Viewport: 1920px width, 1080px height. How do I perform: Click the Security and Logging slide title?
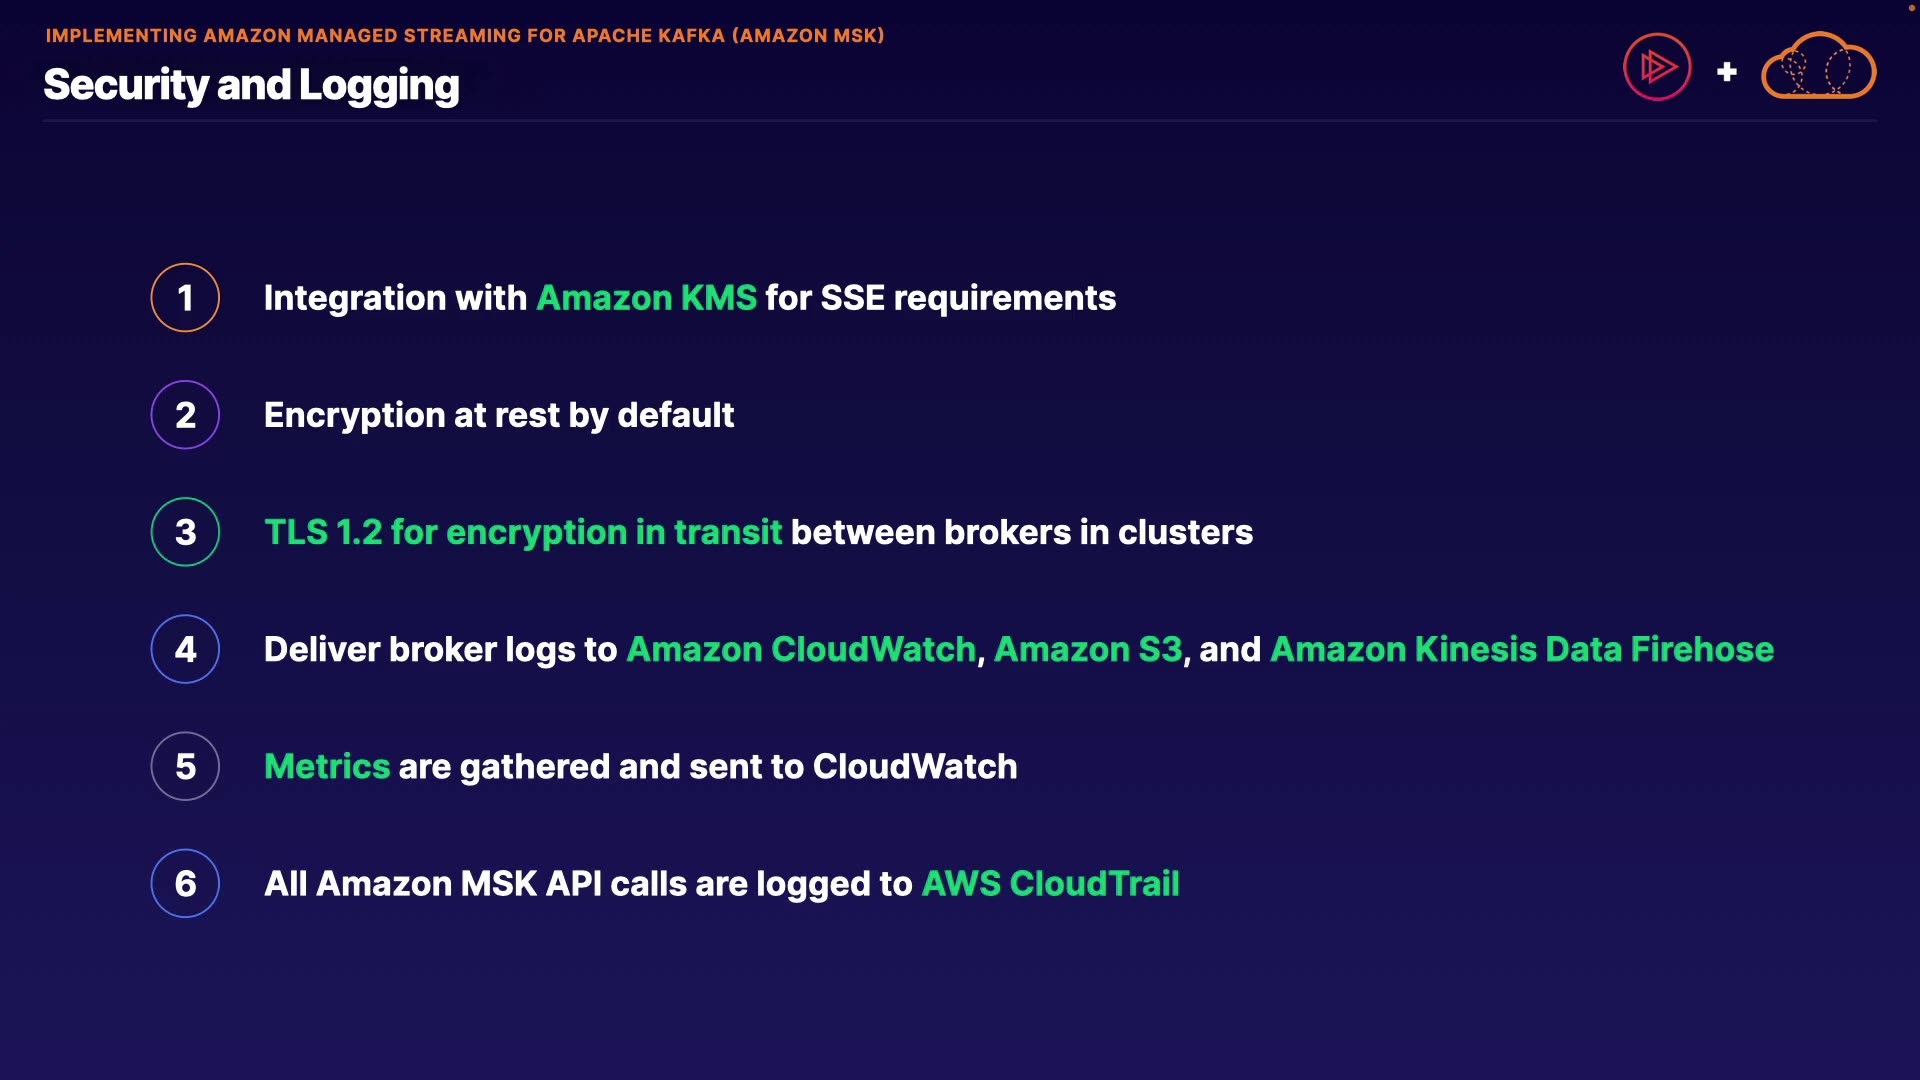(x=251, y=85)
